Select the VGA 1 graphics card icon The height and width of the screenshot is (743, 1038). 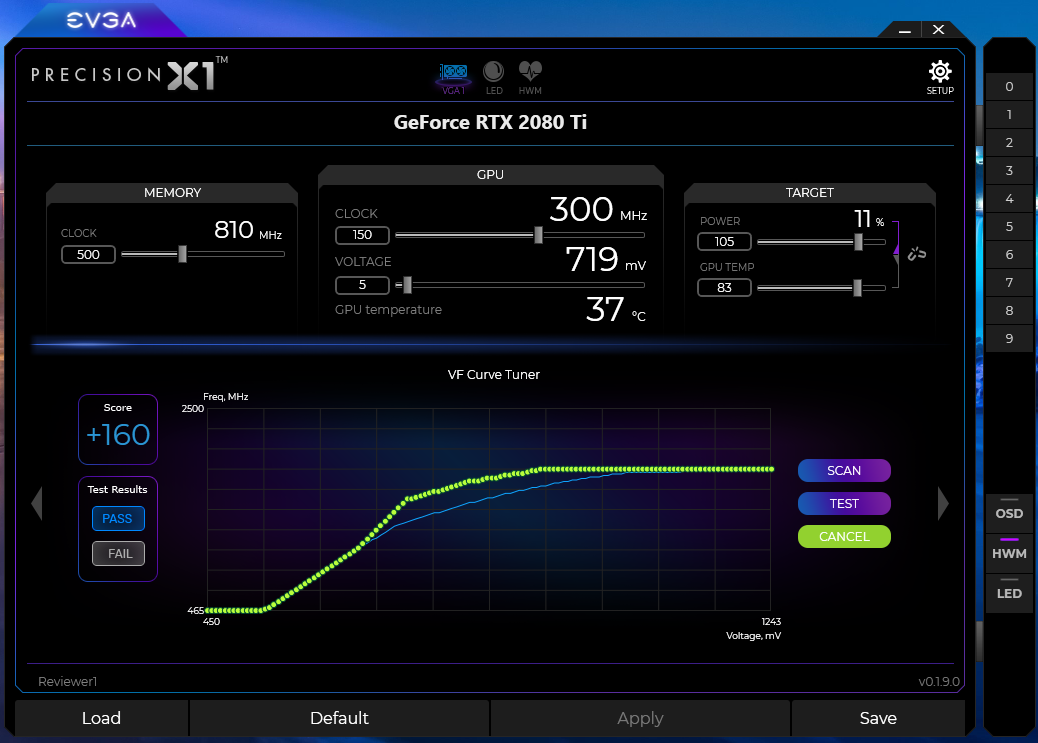[453, 77]
